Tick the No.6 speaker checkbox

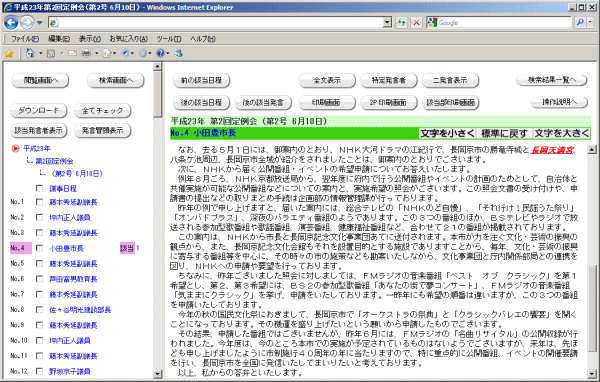(39, 279)
